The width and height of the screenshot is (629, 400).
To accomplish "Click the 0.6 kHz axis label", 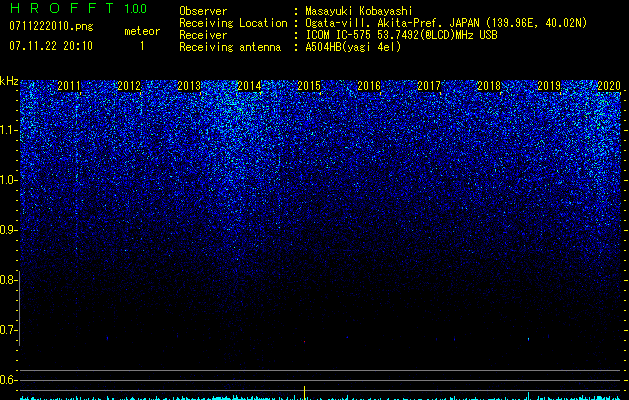I will click(9, 380).
